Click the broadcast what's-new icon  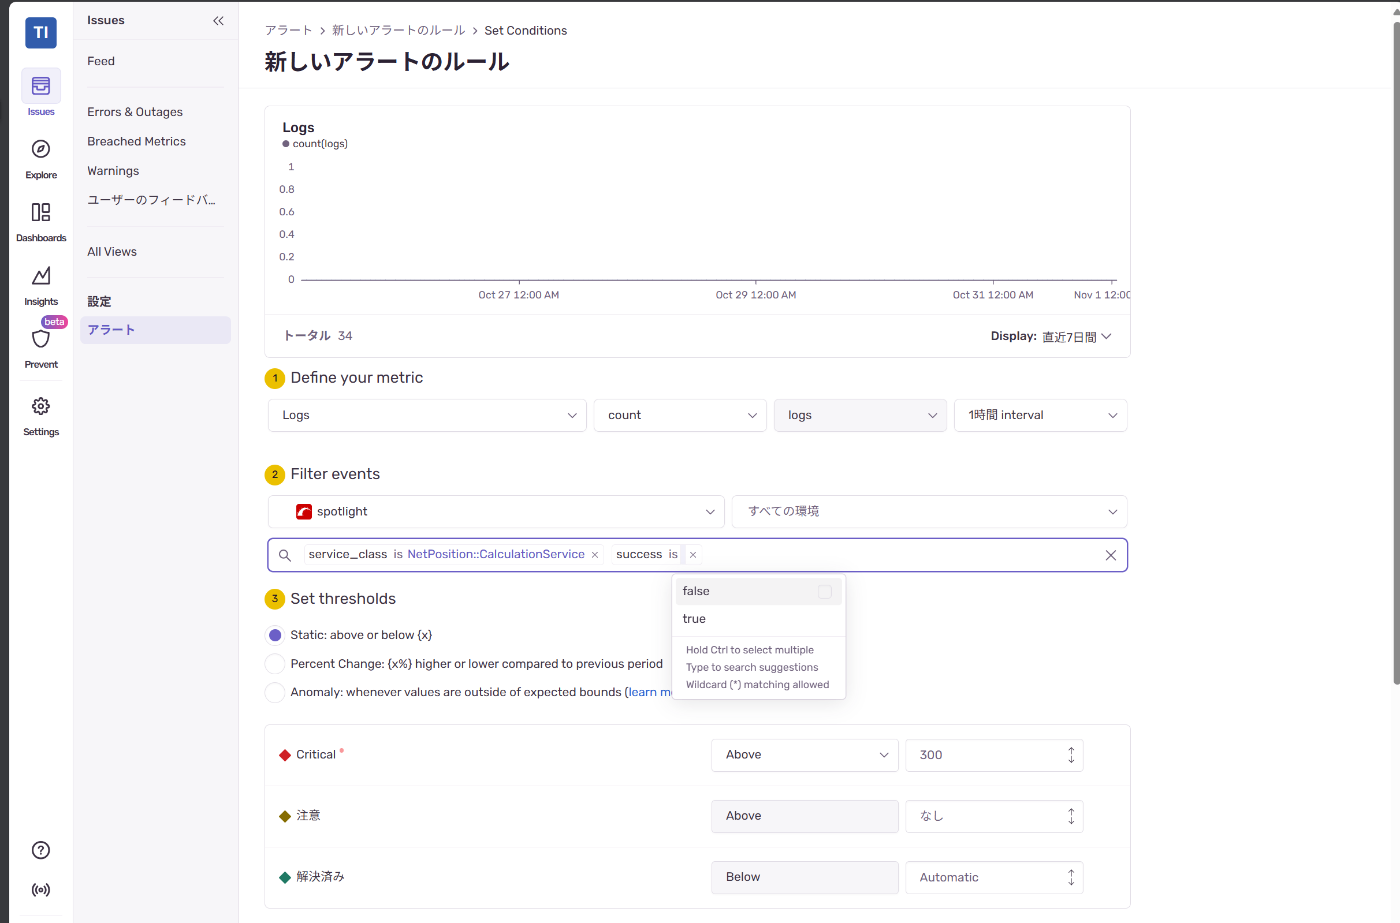point(40,889)
